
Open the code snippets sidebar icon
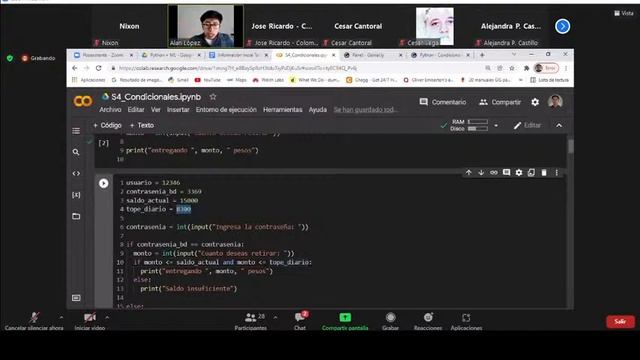tap(76, 173)
